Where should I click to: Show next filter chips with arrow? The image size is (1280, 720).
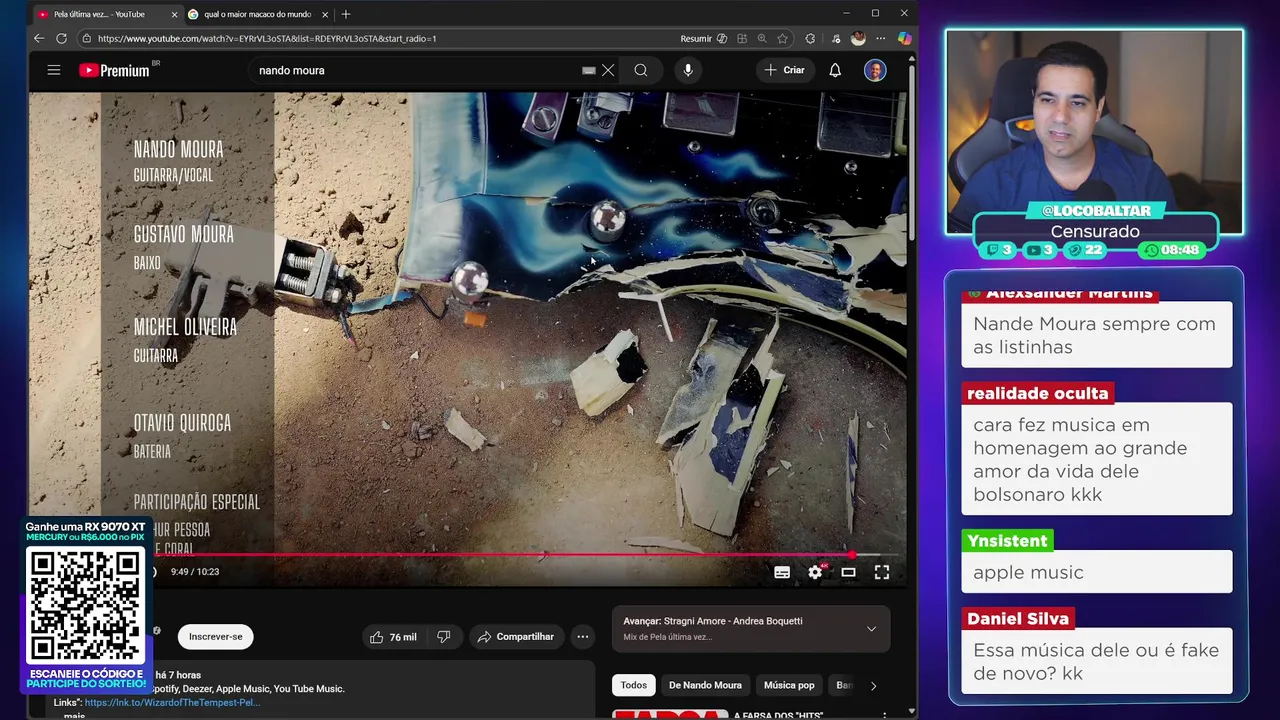point(873,685)
